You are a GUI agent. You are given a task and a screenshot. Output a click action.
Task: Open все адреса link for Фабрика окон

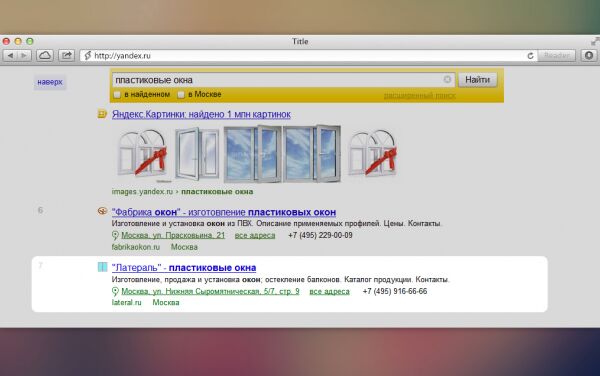point(255,235)
